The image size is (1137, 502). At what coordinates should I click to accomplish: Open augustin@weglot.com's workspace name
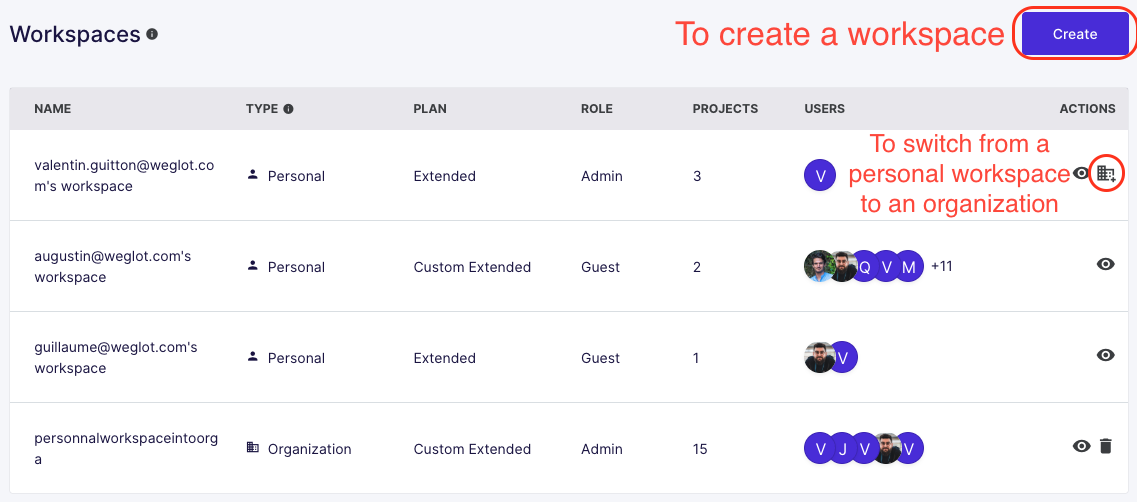coord(112,267)
